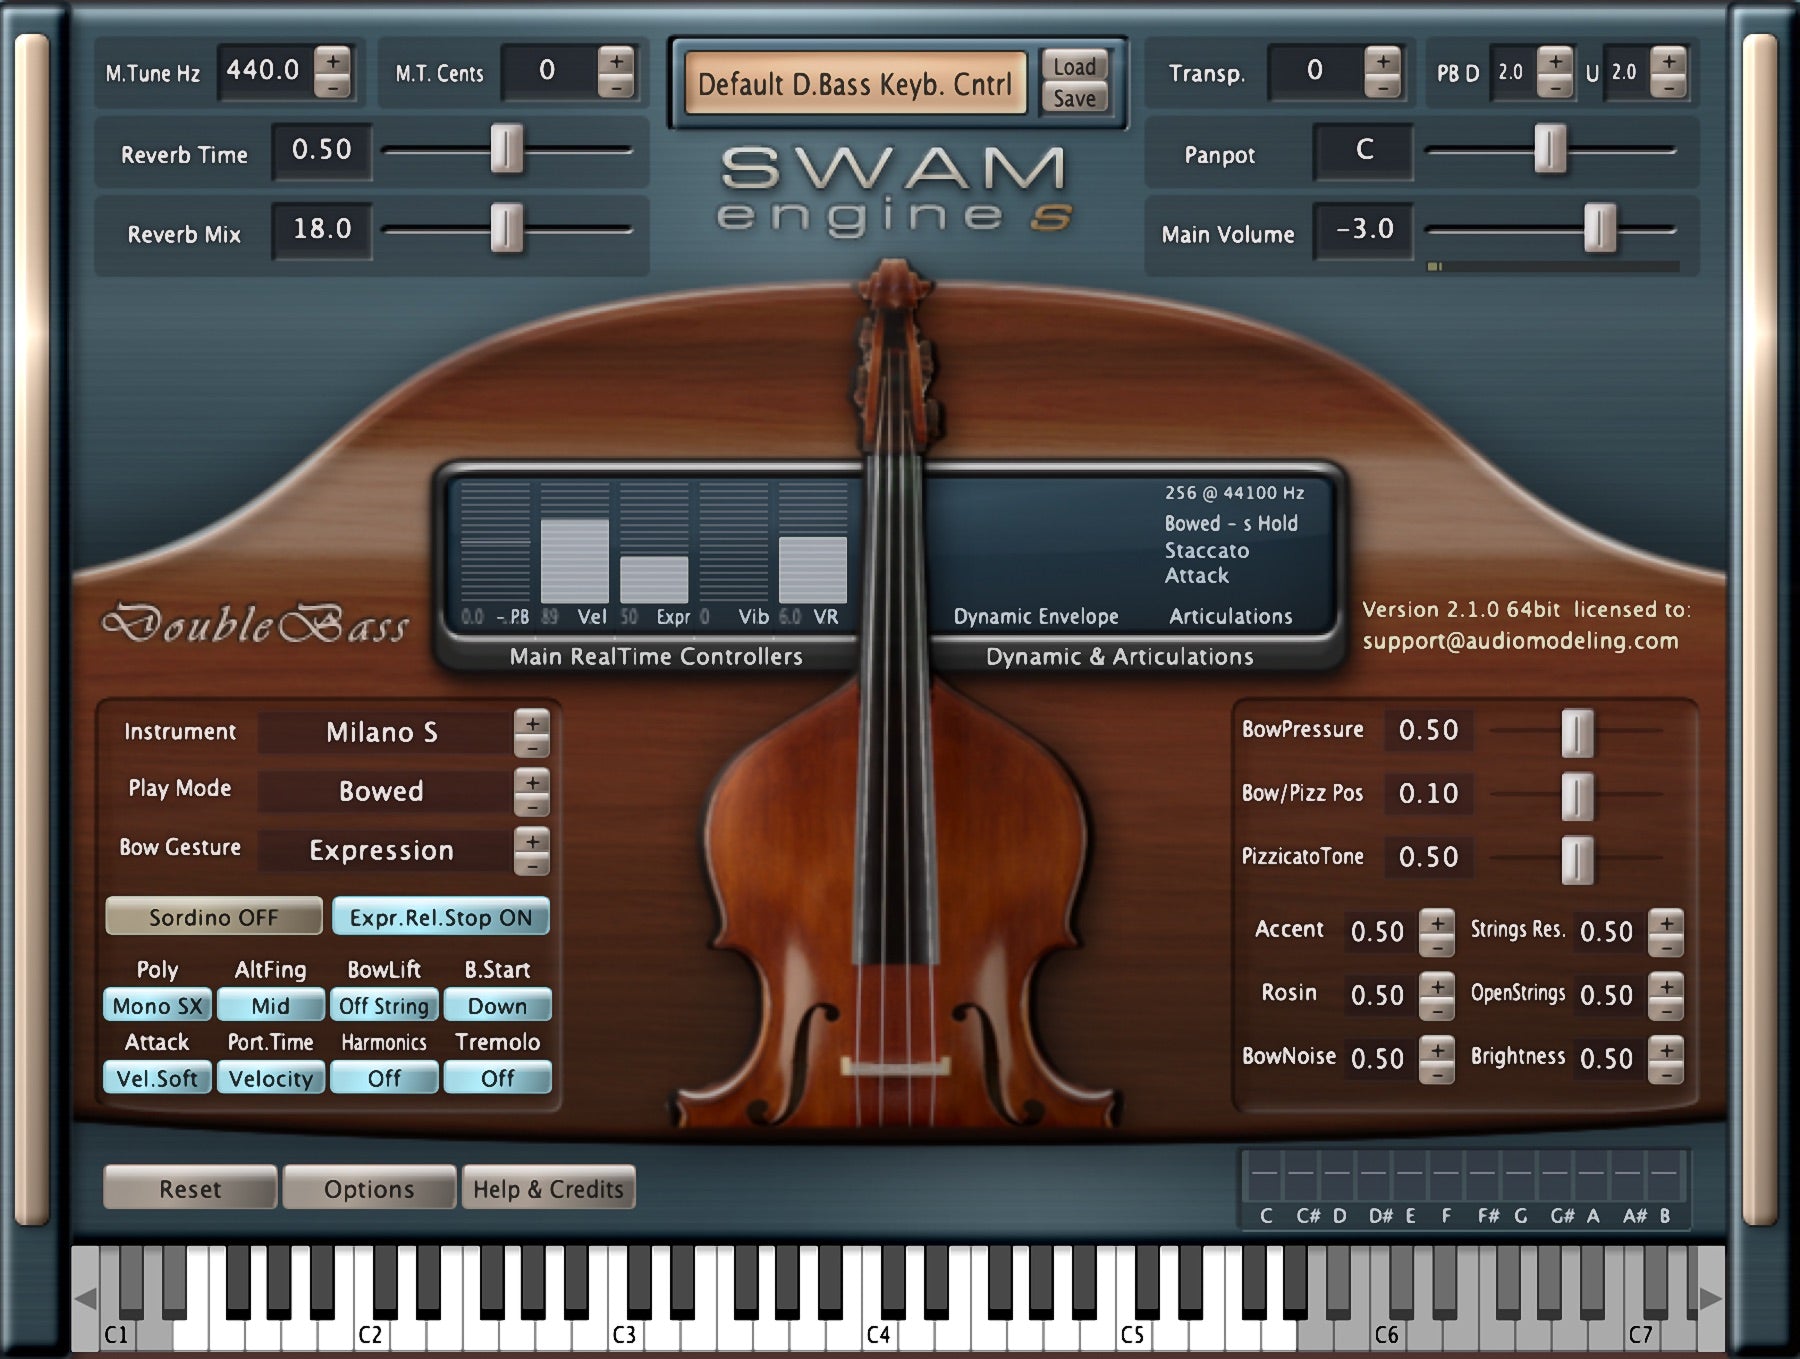This screenshot has height=1359, width=1800.
Task: Increase Master Tune with the plus button
Action: click(x=334, y=62)
